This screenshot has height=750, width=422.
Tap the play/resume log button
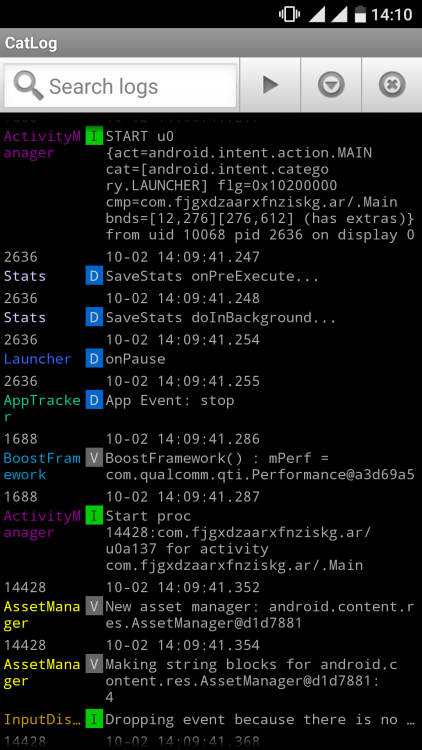[x=270, y=85]
